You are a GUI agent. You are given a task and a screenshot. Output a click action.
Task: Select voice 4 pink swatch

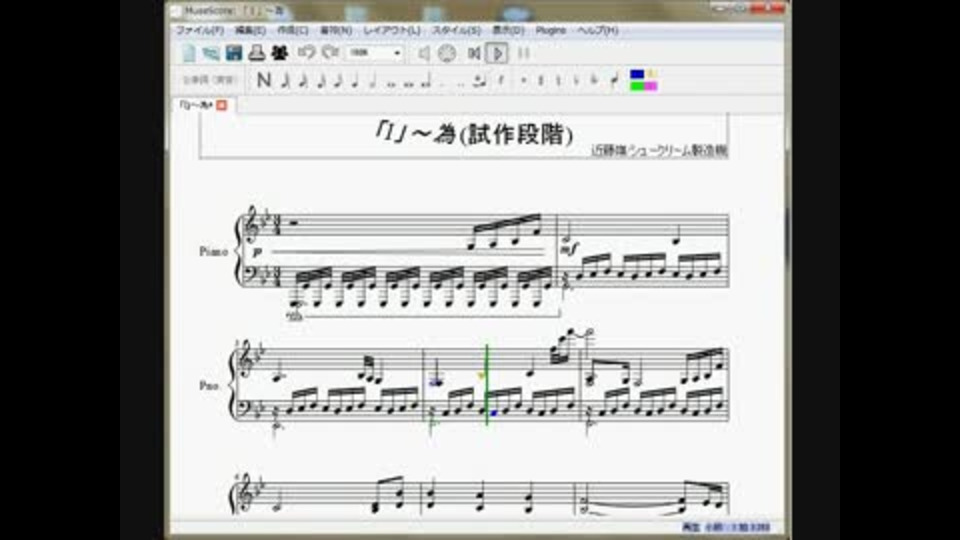650,86
